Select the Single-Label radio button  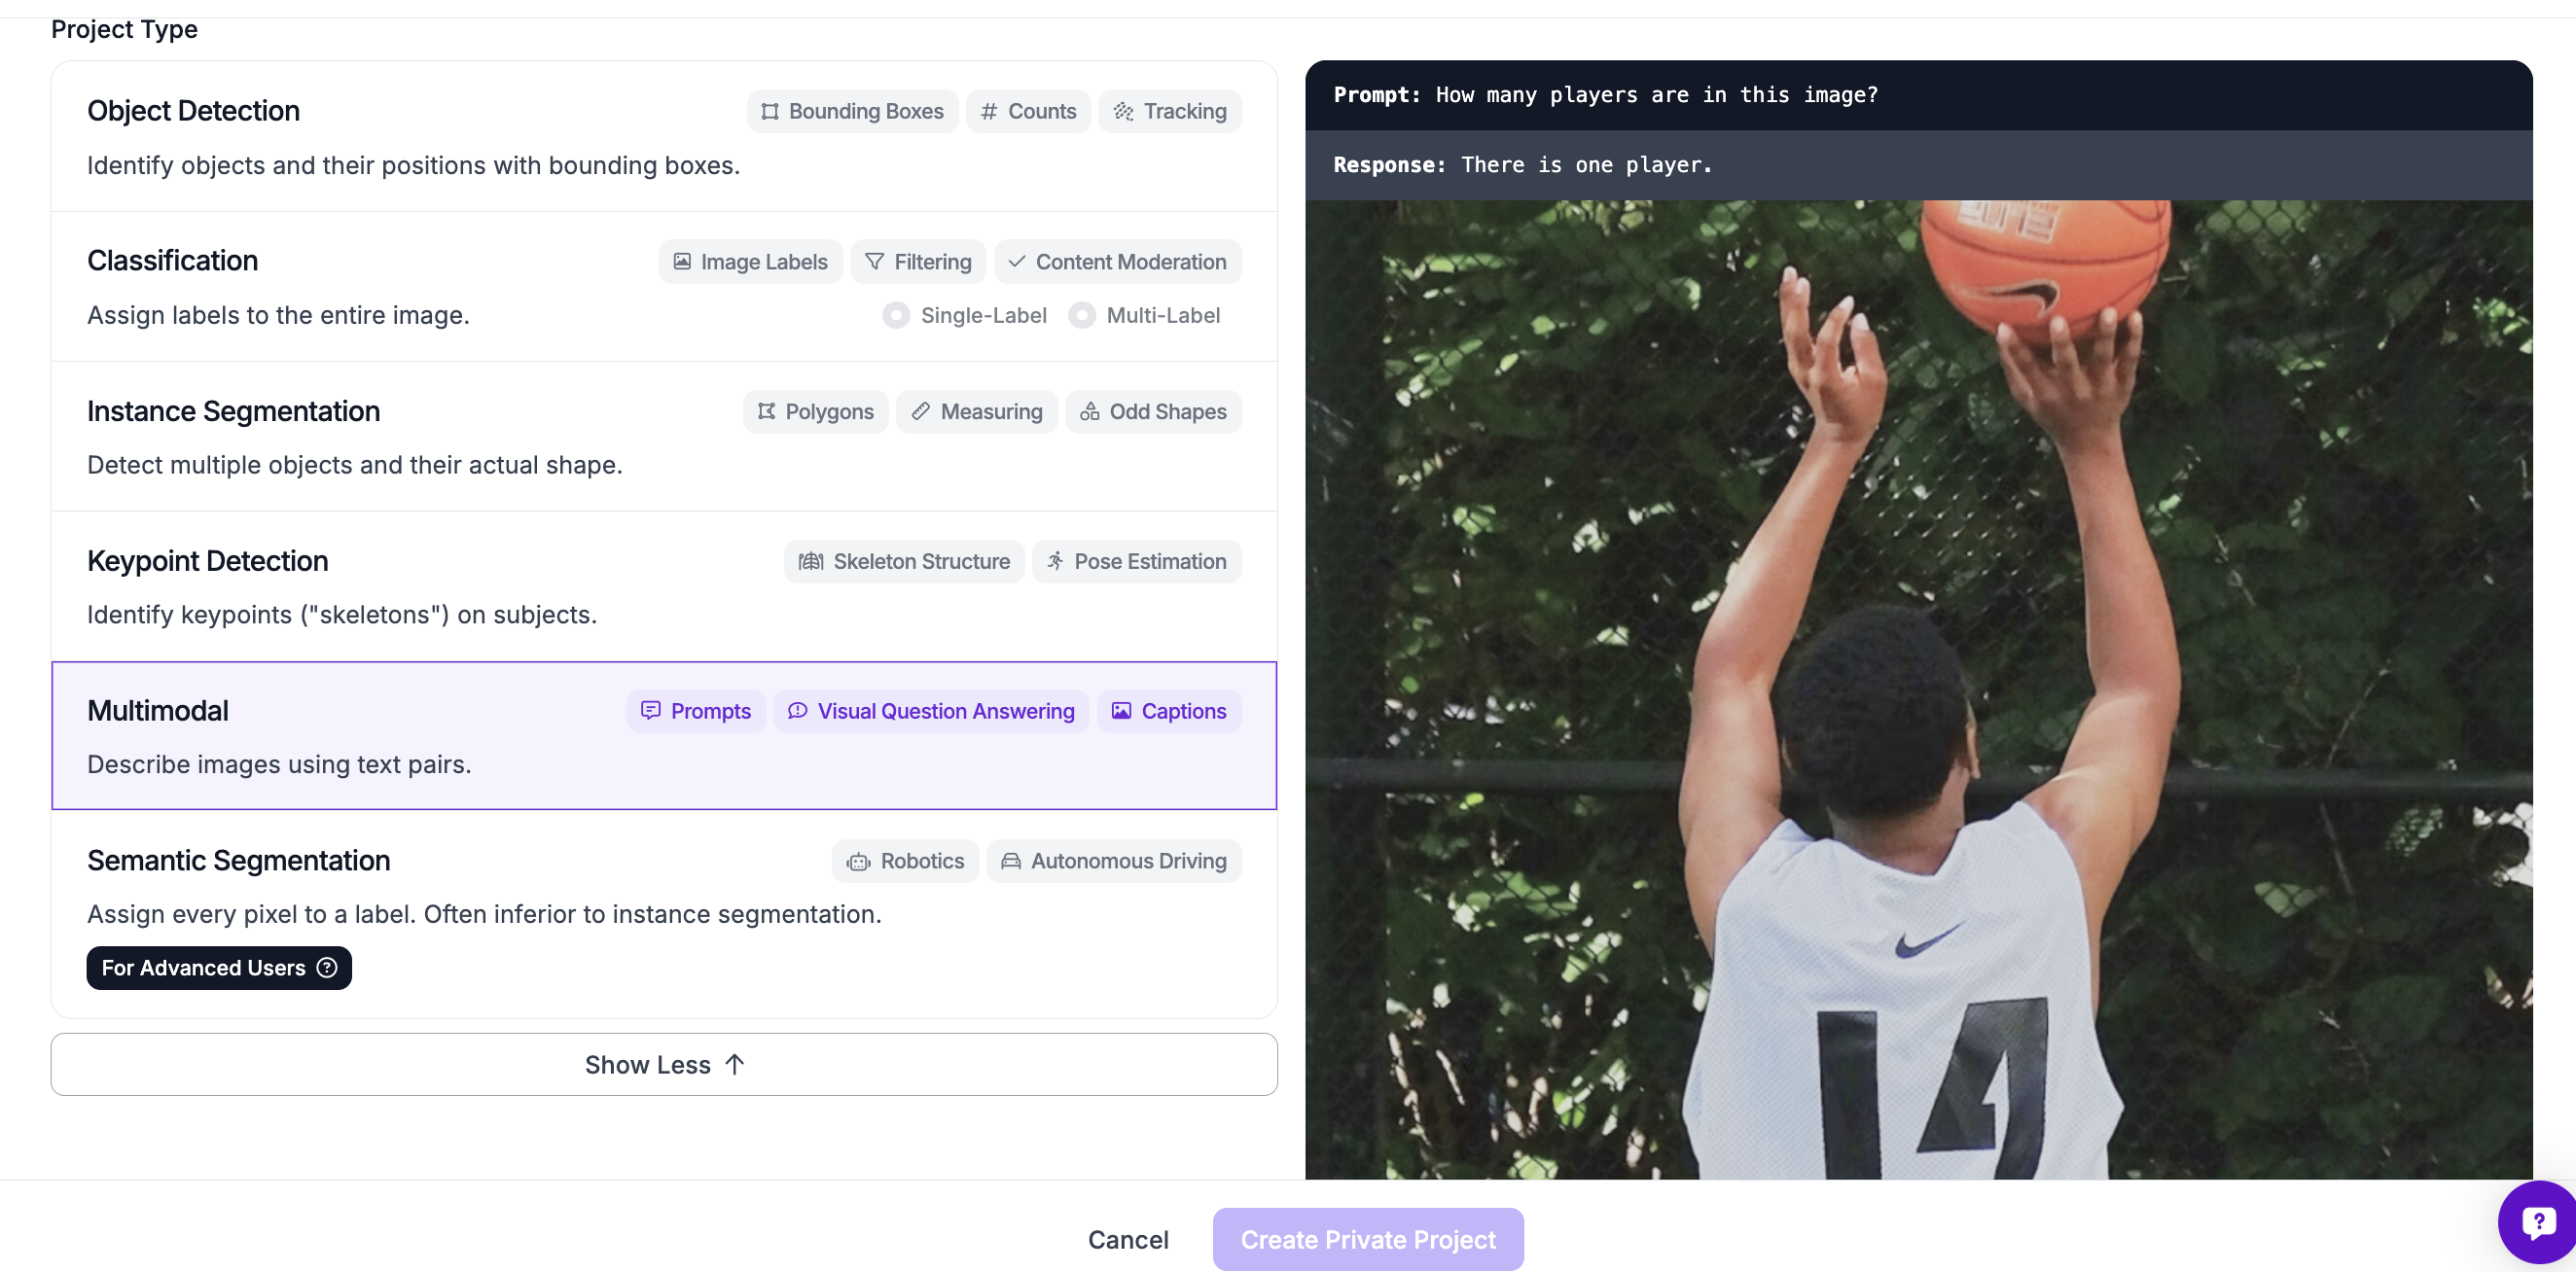(897, 315)
